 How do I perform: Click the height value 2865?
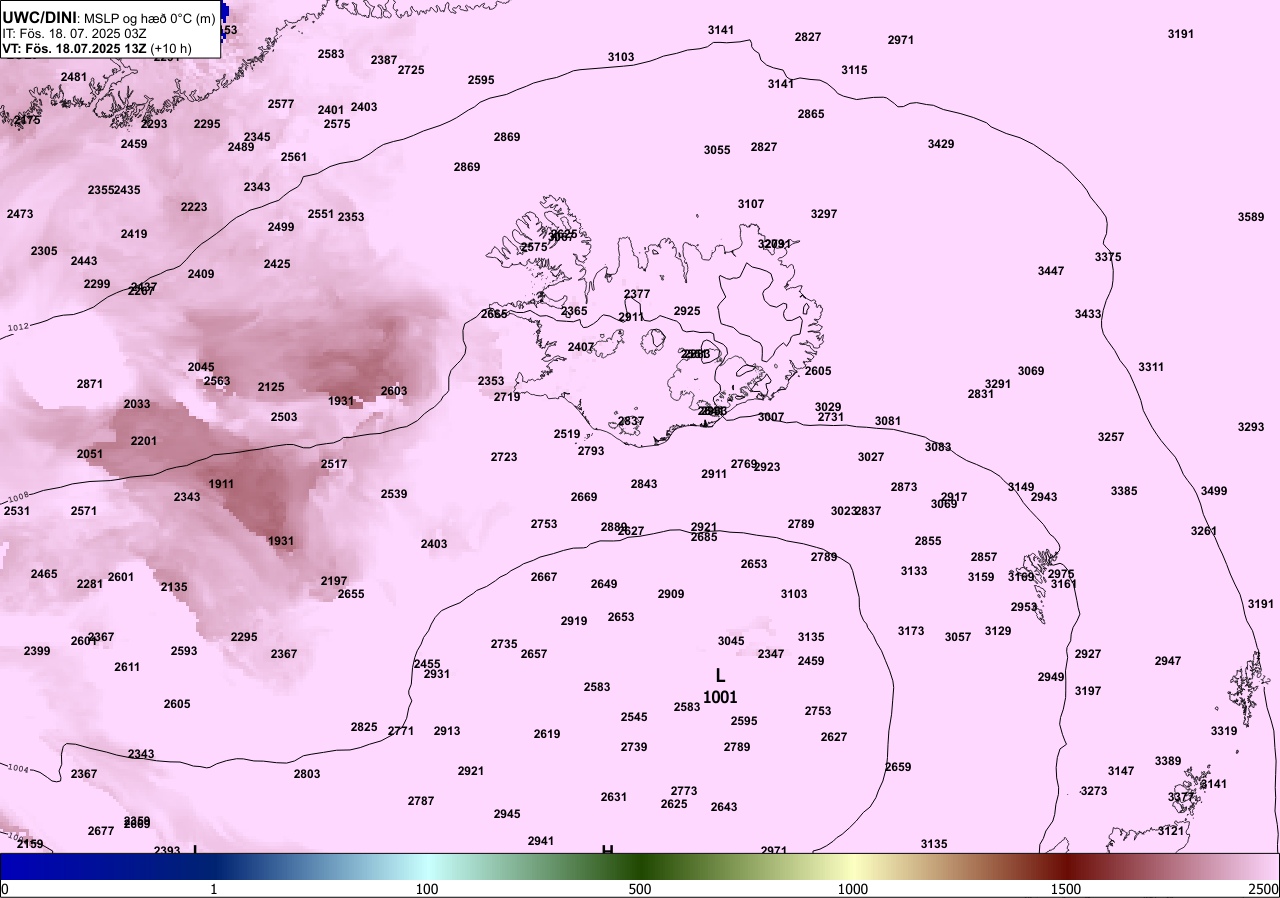tap(811, 114)
